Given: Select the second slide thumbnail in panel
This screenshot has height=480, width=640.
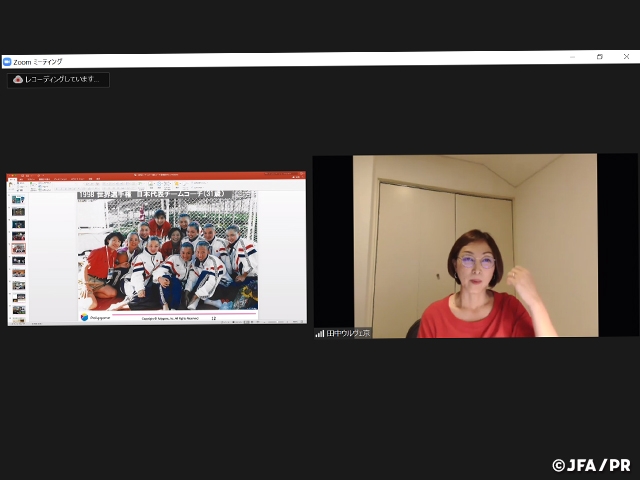Looking at the screenshot, I should 18,212.
